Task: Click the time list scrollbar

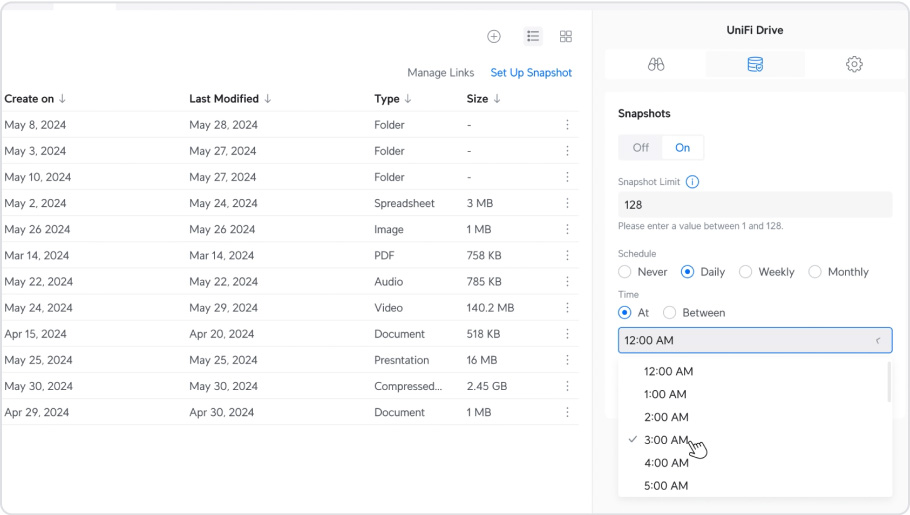Action: pos(889,382)
